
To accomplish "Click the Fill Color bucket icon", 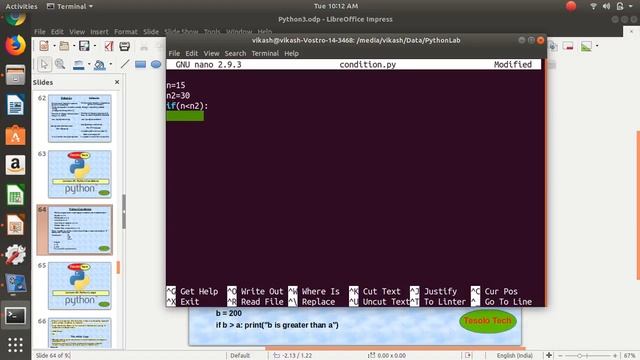I will [100, 64].
